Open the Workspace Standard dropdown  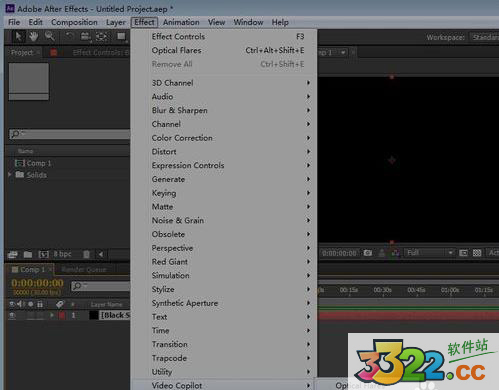pos(484,37)
